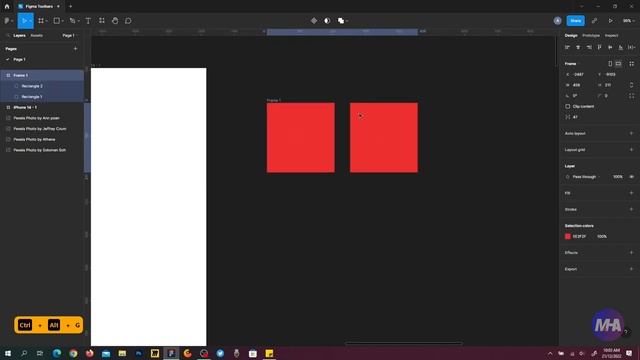640x360 pixels.
Task: Switch to the Design tab
Action: coord(571,36)
